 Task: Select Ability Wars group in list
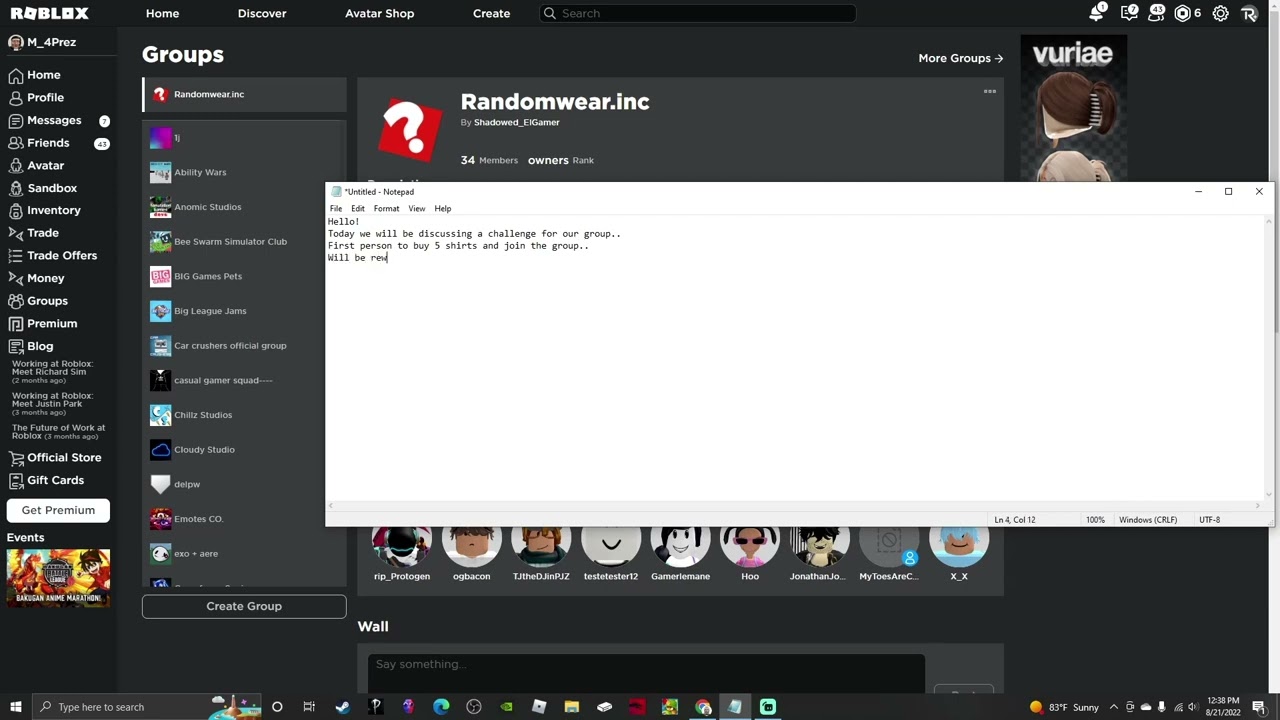(244, 172)
